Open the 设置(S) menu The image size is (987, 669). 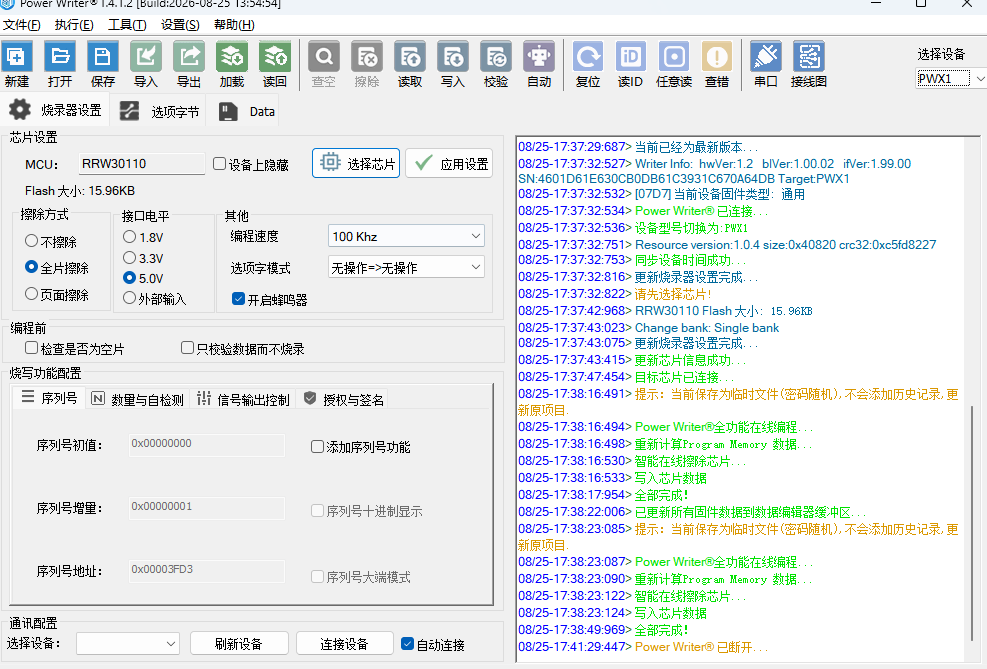click(x=180, y=25)
